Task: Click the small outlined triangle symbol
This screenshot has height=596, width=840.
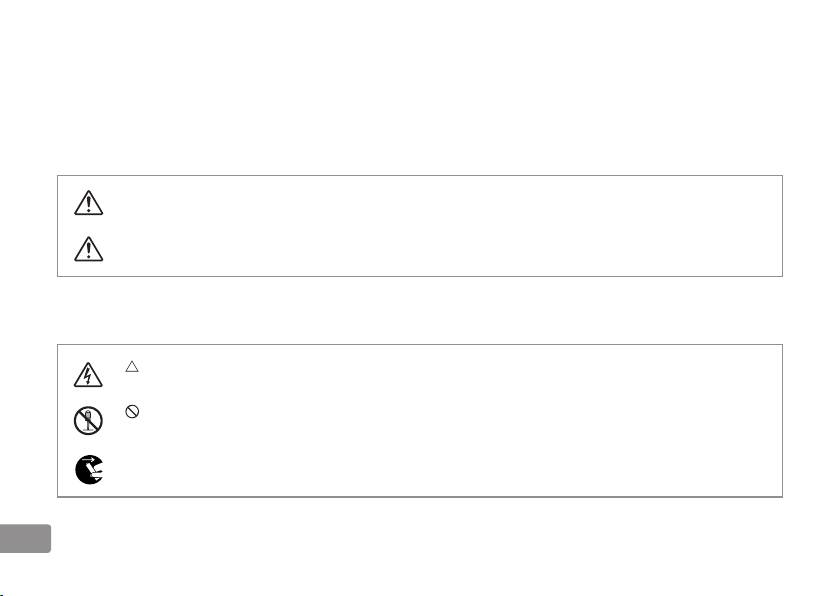Action: pos(131,367)
